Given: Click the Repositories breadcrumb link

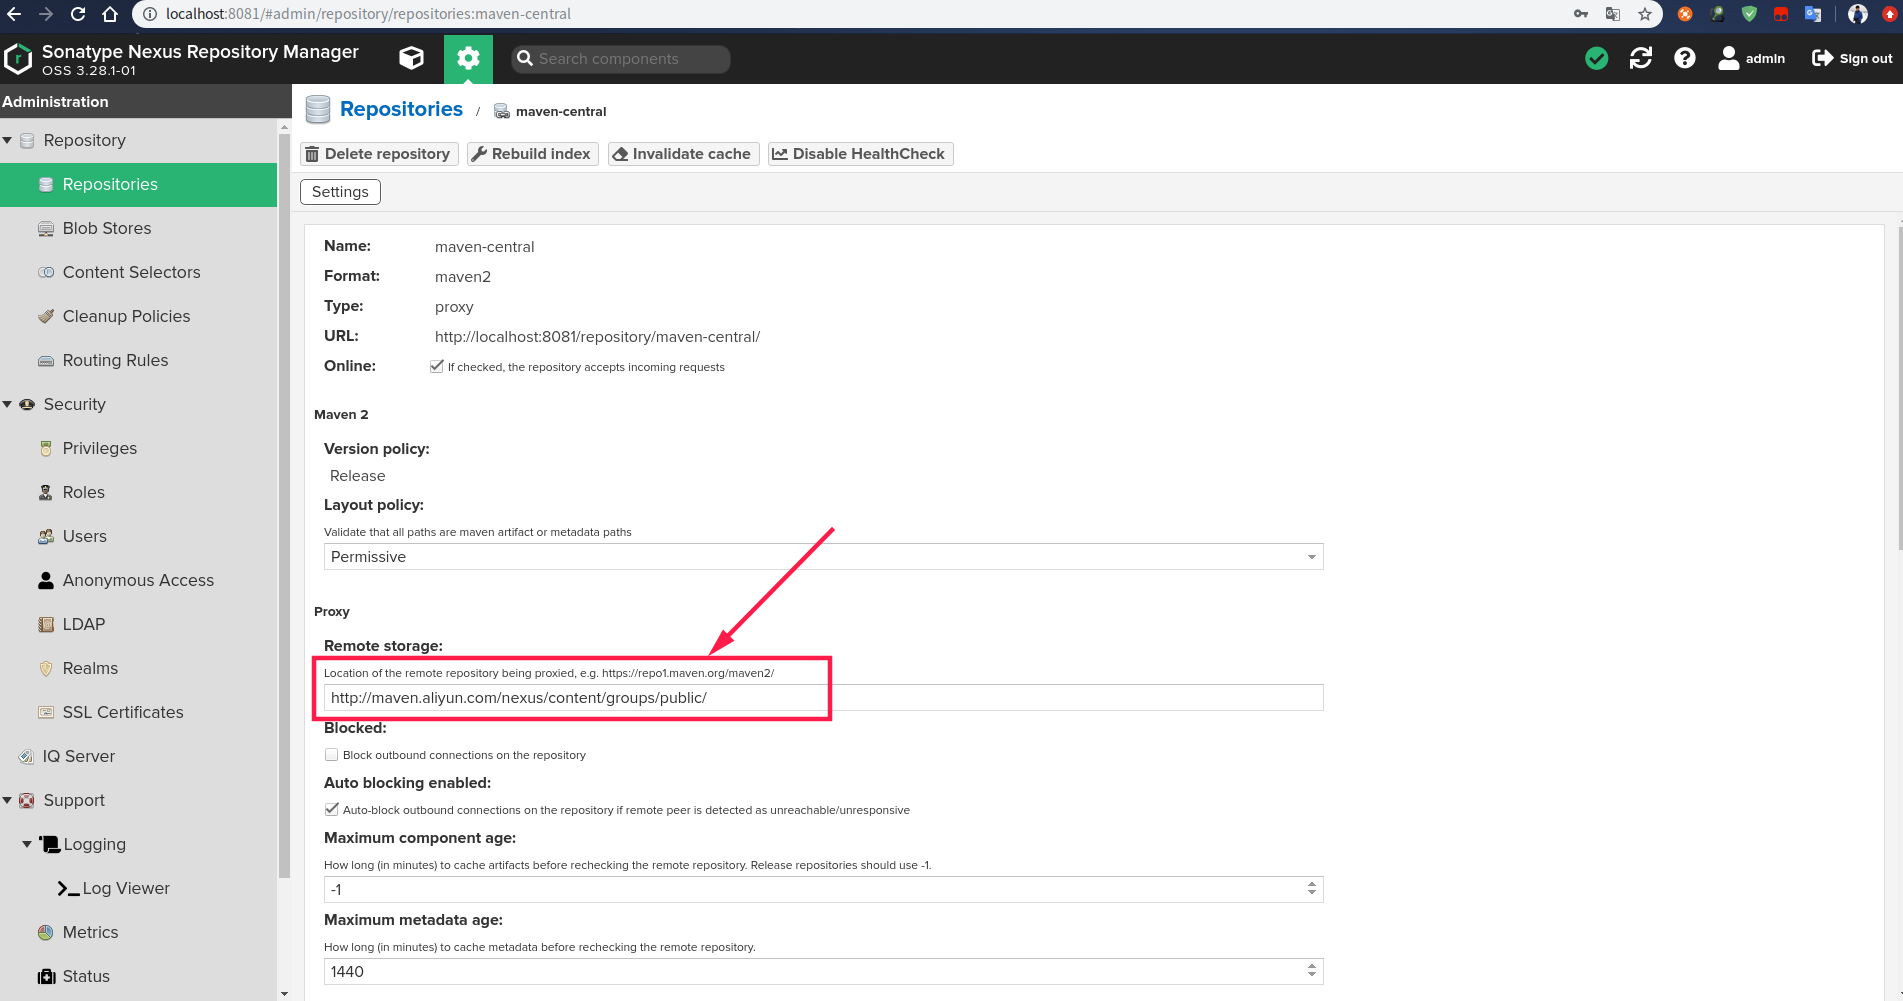Looking at the screenshot, I should point(401,109).
